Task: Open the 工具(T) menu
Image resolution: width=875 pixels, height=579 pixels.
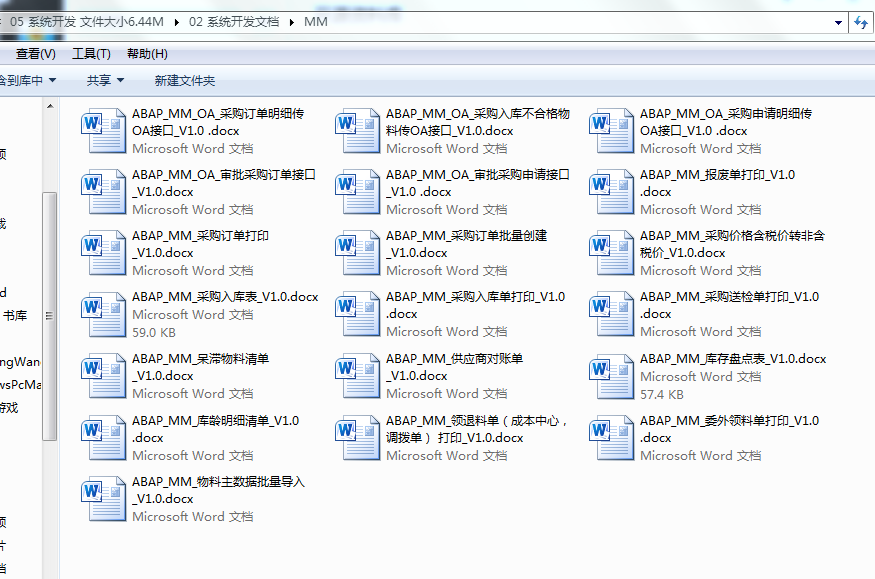Action: tap(91, 54)
